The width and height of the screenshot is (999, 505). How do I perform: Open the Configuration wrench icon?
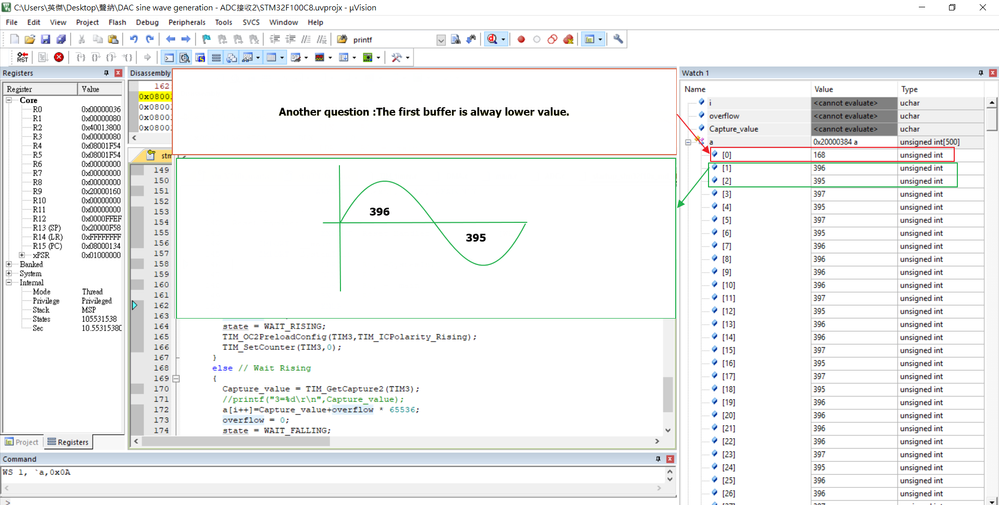point(619,39)
